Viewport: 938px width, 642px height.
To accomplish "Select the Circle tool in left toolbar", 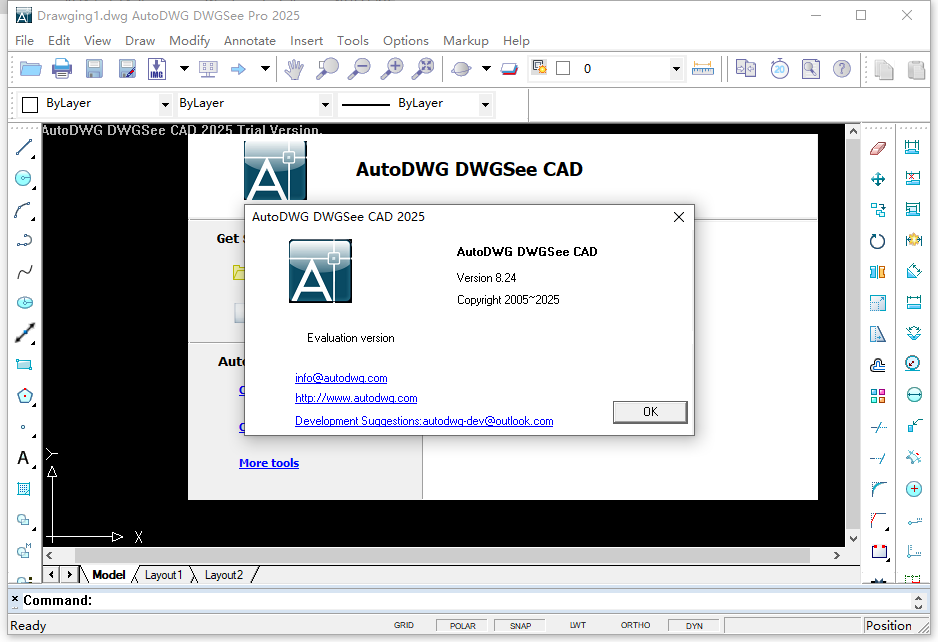I will tap(22, 178).
